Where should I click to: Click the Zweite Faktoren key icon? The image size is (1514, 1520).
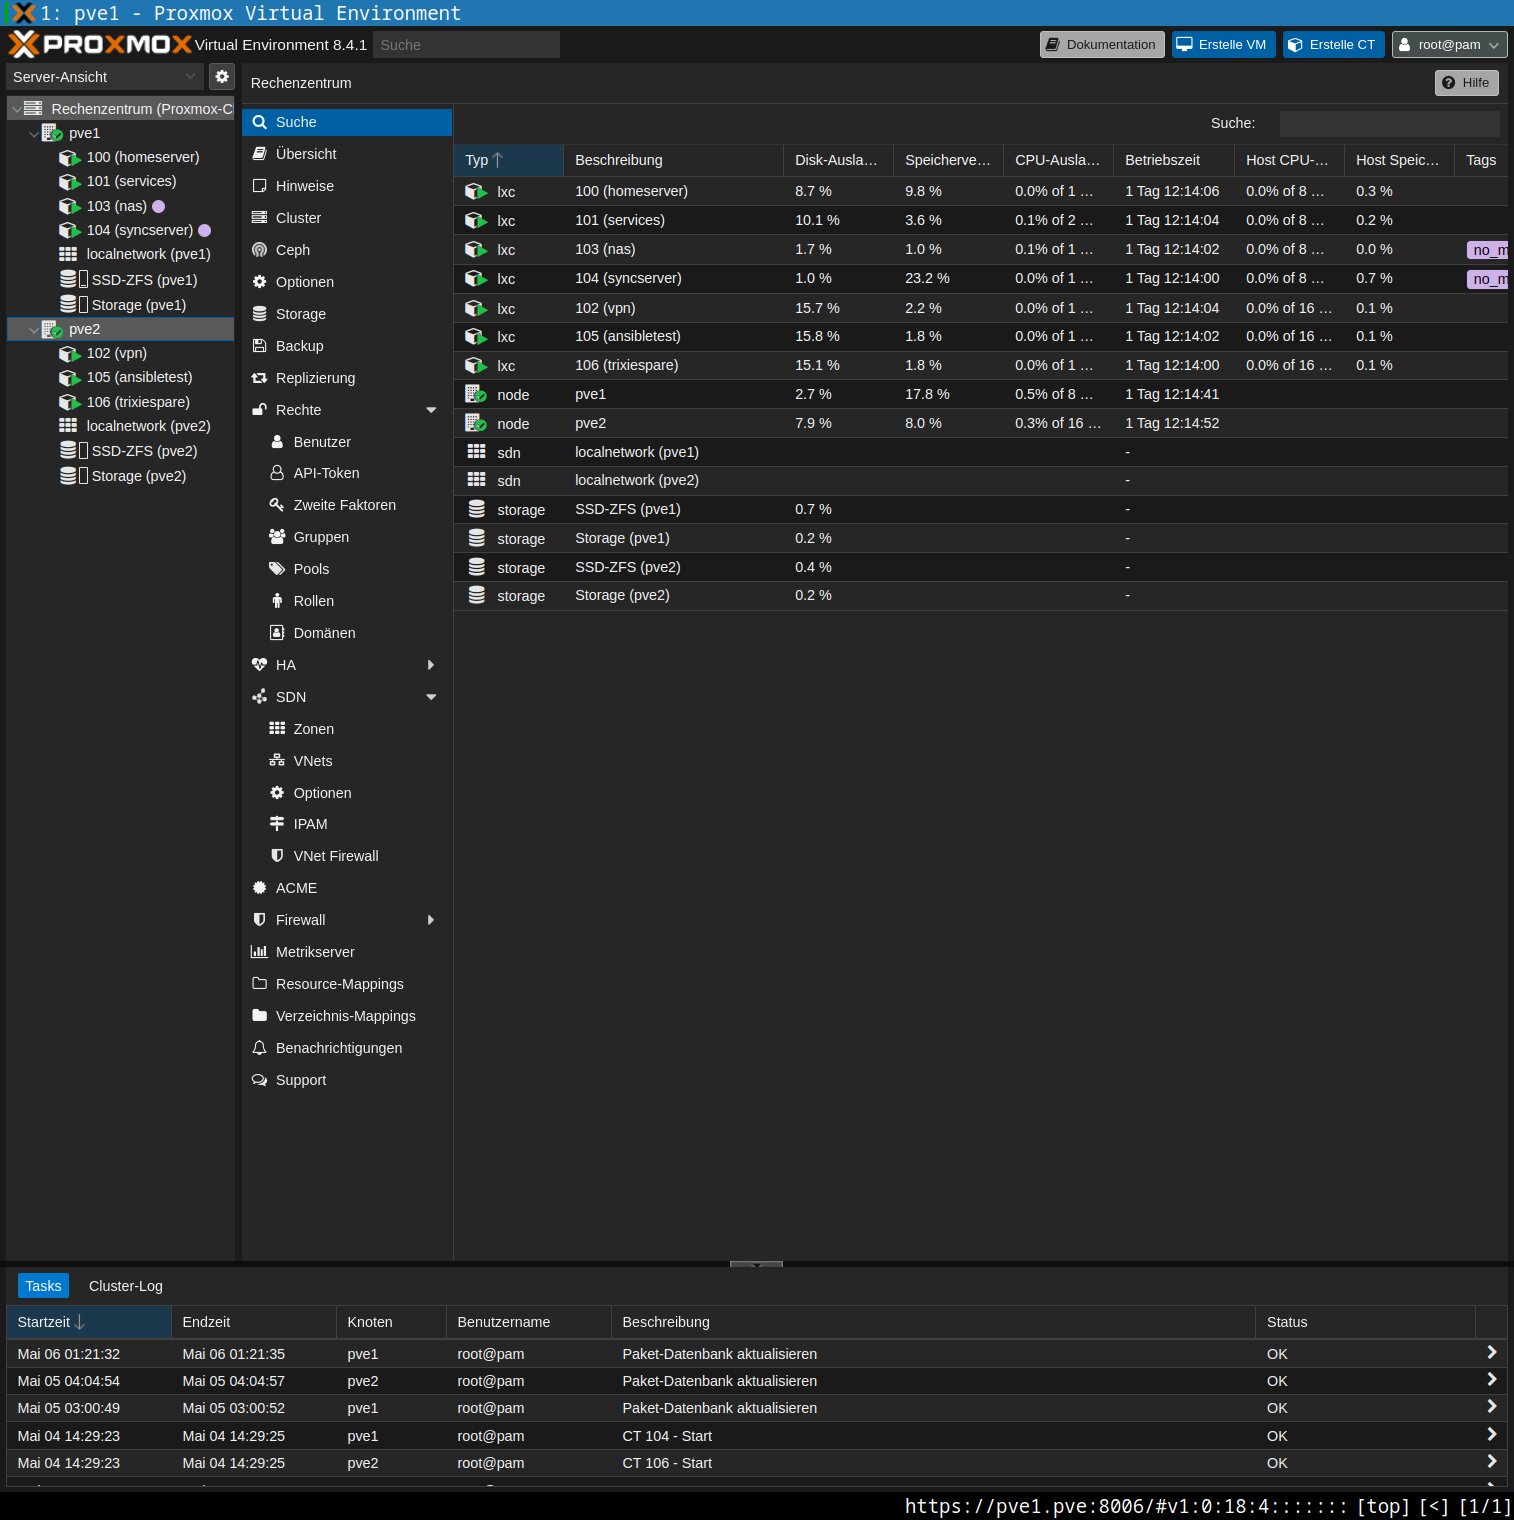pyautogui.click(x=277, y=505)
